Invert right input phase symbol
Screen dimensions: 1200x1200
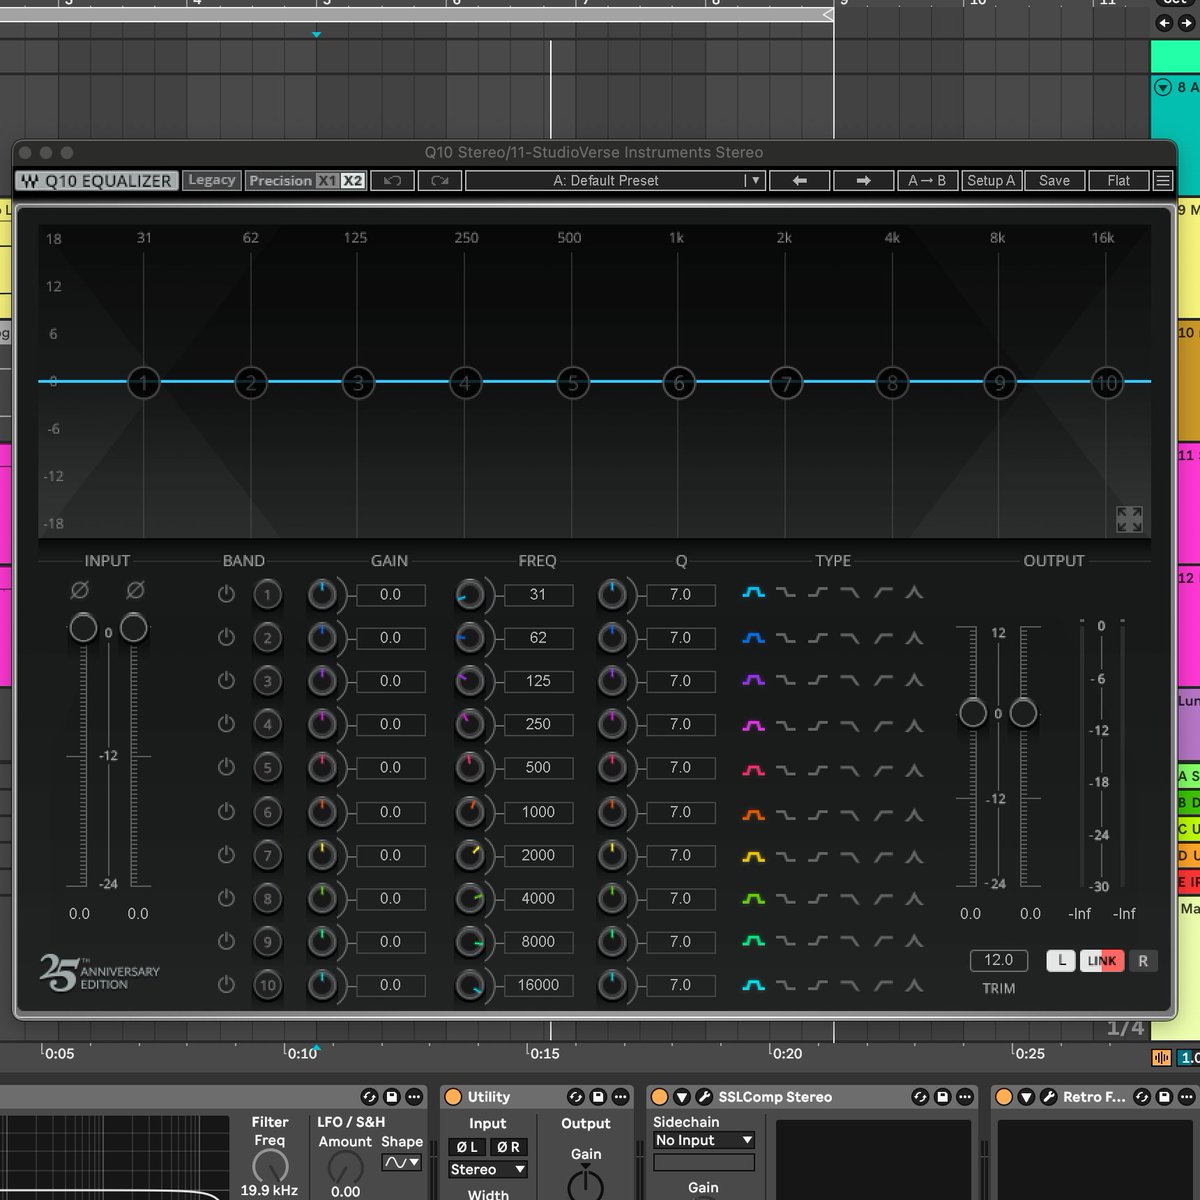(135, 591)
